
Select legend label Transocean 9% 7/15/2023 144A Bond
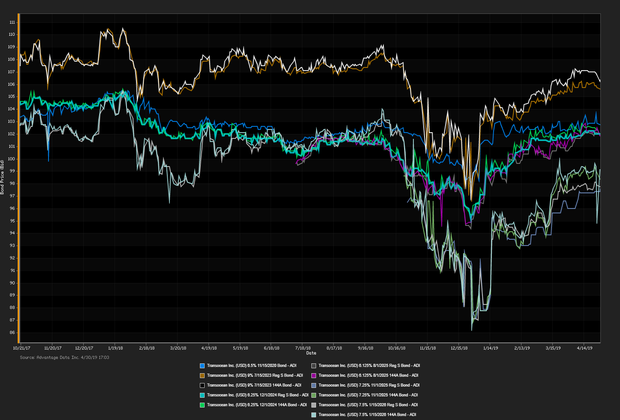(254, 385)
